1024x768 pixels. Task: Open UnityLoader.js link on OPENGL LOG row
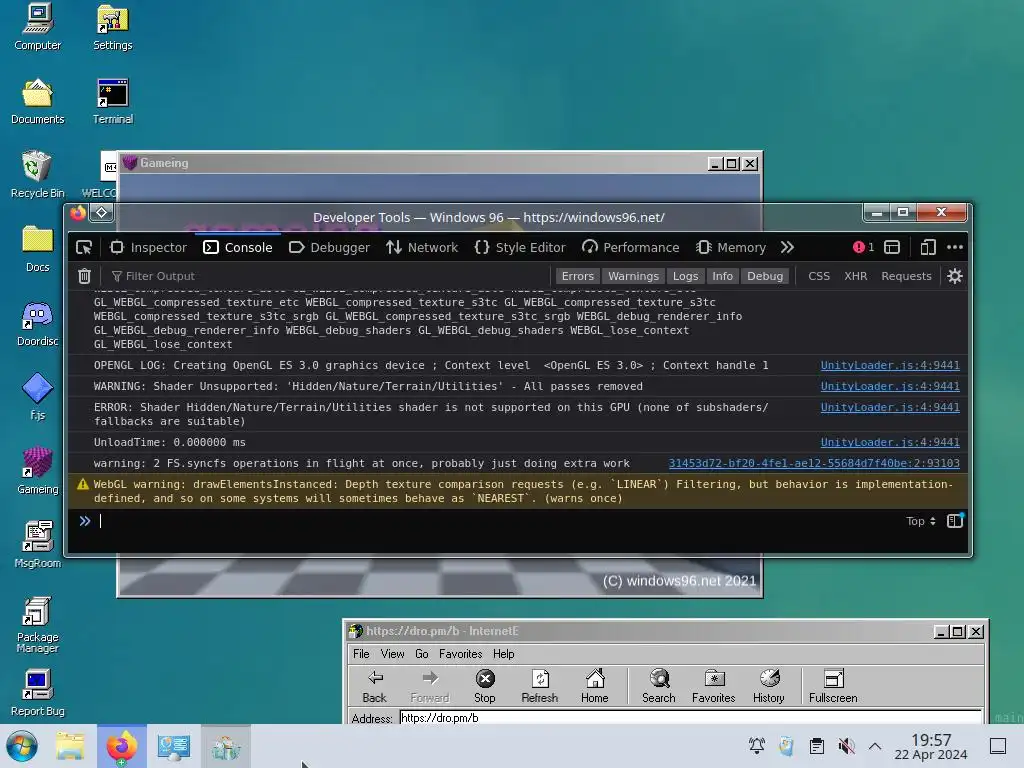pos(890,366)
